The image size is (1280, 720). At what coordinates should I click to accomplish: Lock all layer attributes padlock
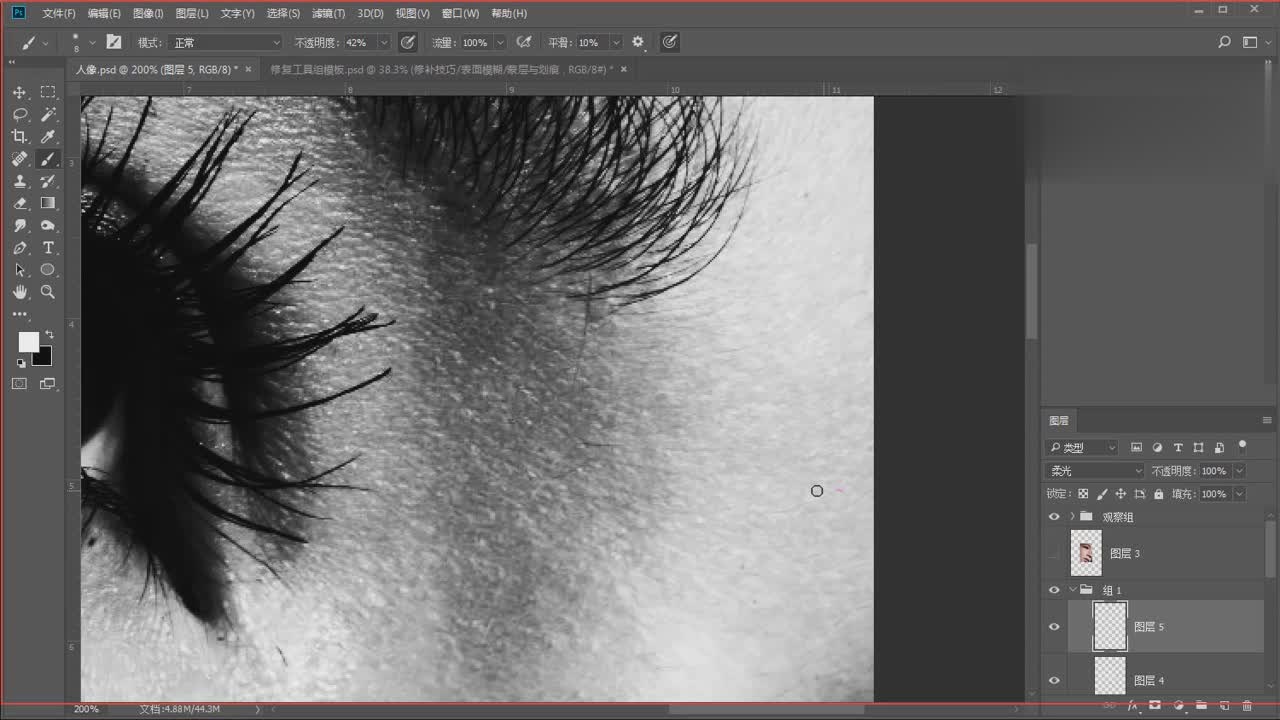click(x=1158, y=494)
